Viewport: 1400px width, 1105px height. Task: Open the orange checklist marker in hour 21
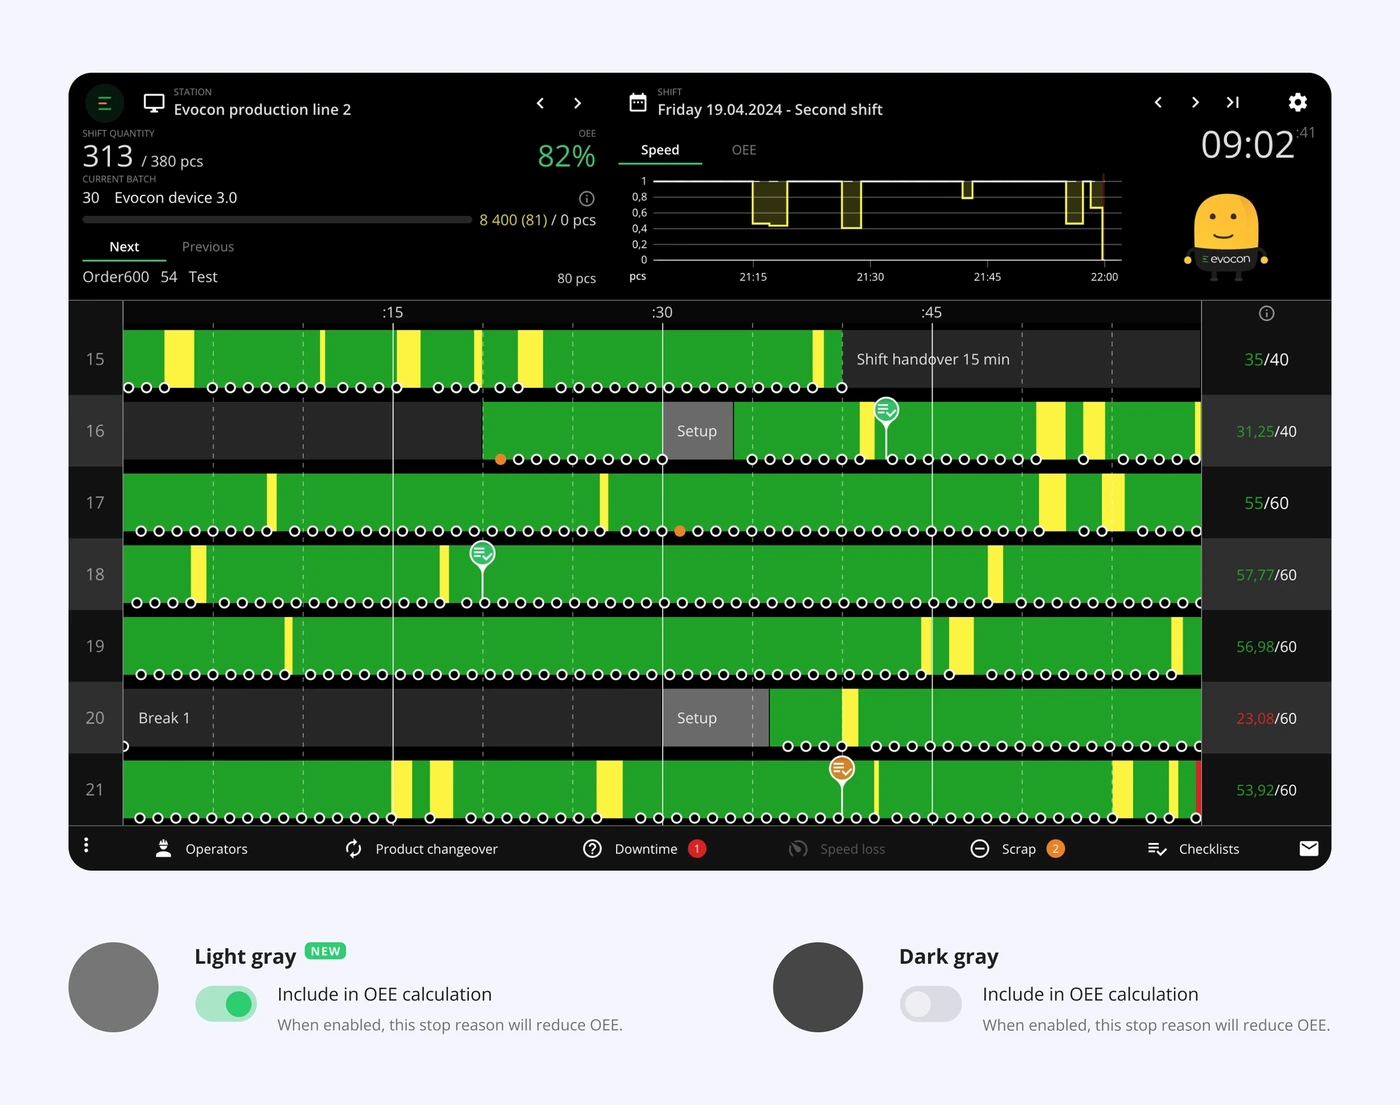pos(842,768)
